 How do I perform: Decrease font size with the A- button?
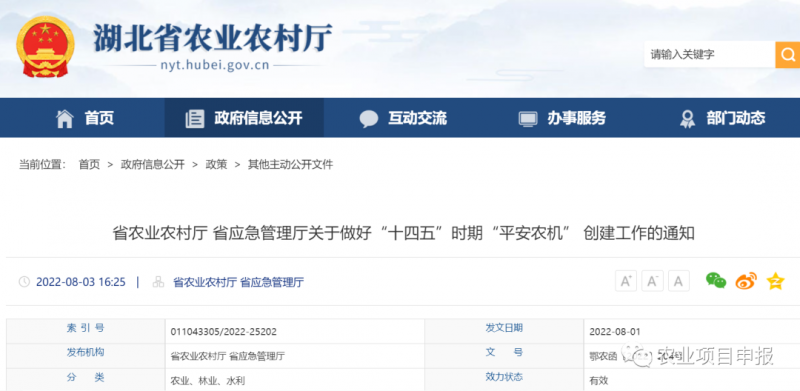[653, 281]
